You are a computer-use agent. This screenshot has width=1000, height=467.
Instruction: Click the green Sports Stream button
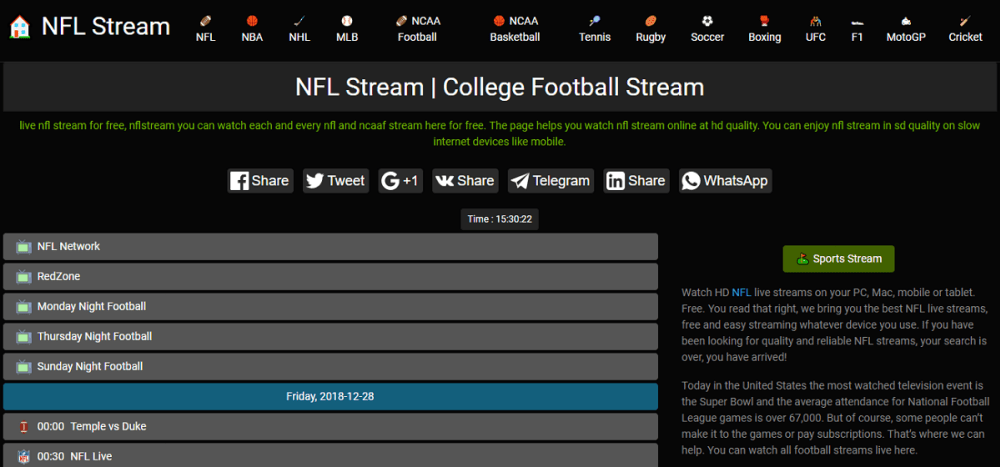tap(838, 259)
